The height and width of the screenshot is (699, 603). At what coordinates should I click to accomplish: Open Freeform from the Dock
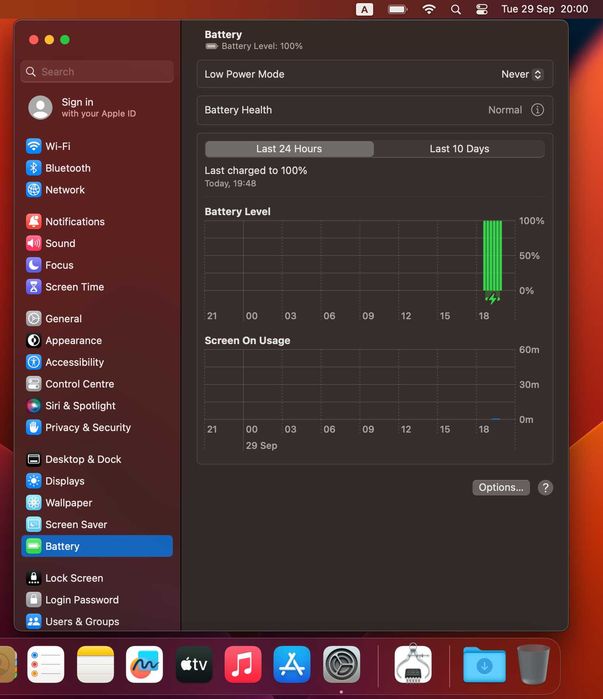(x=144, y=664)
